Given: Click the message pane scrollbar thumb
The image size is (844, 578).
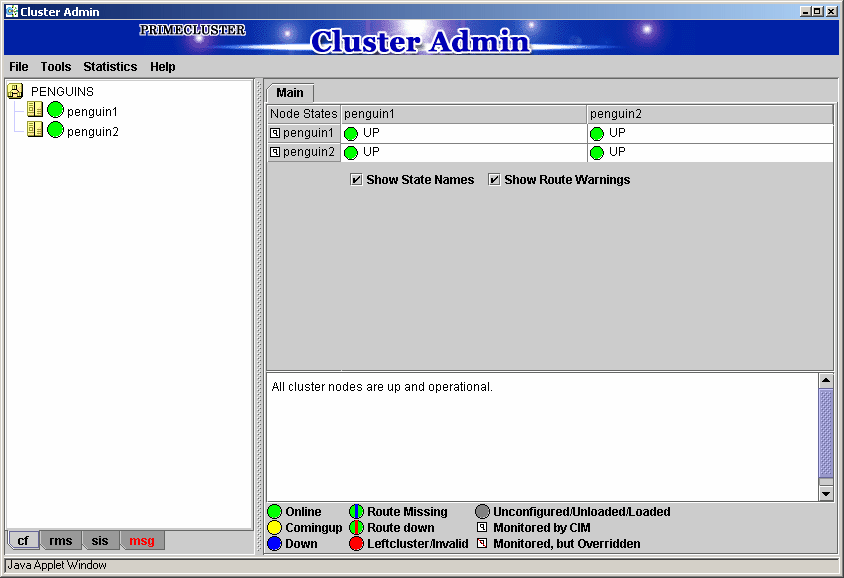Looking at the screenshot, I should [826, 433].
